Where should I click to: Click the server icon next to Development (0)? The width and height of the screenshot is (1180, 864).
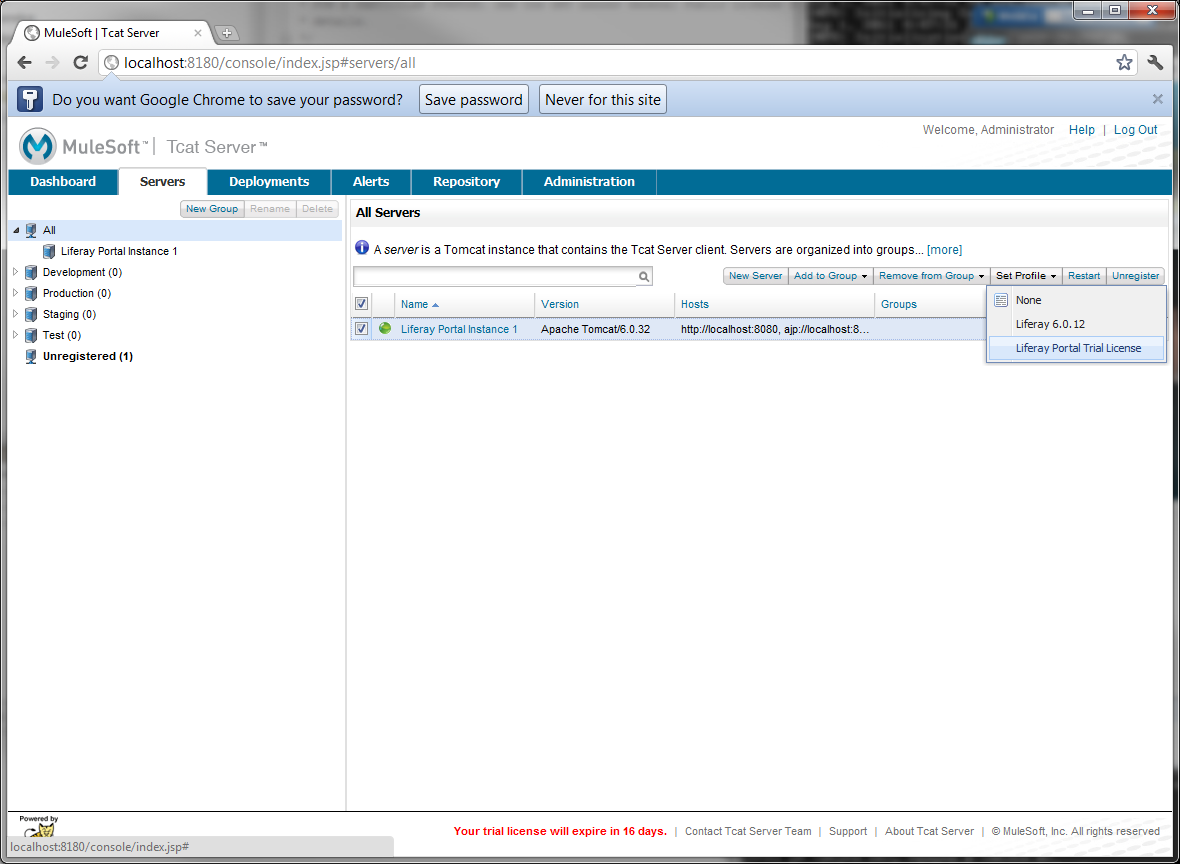(31, 272)
